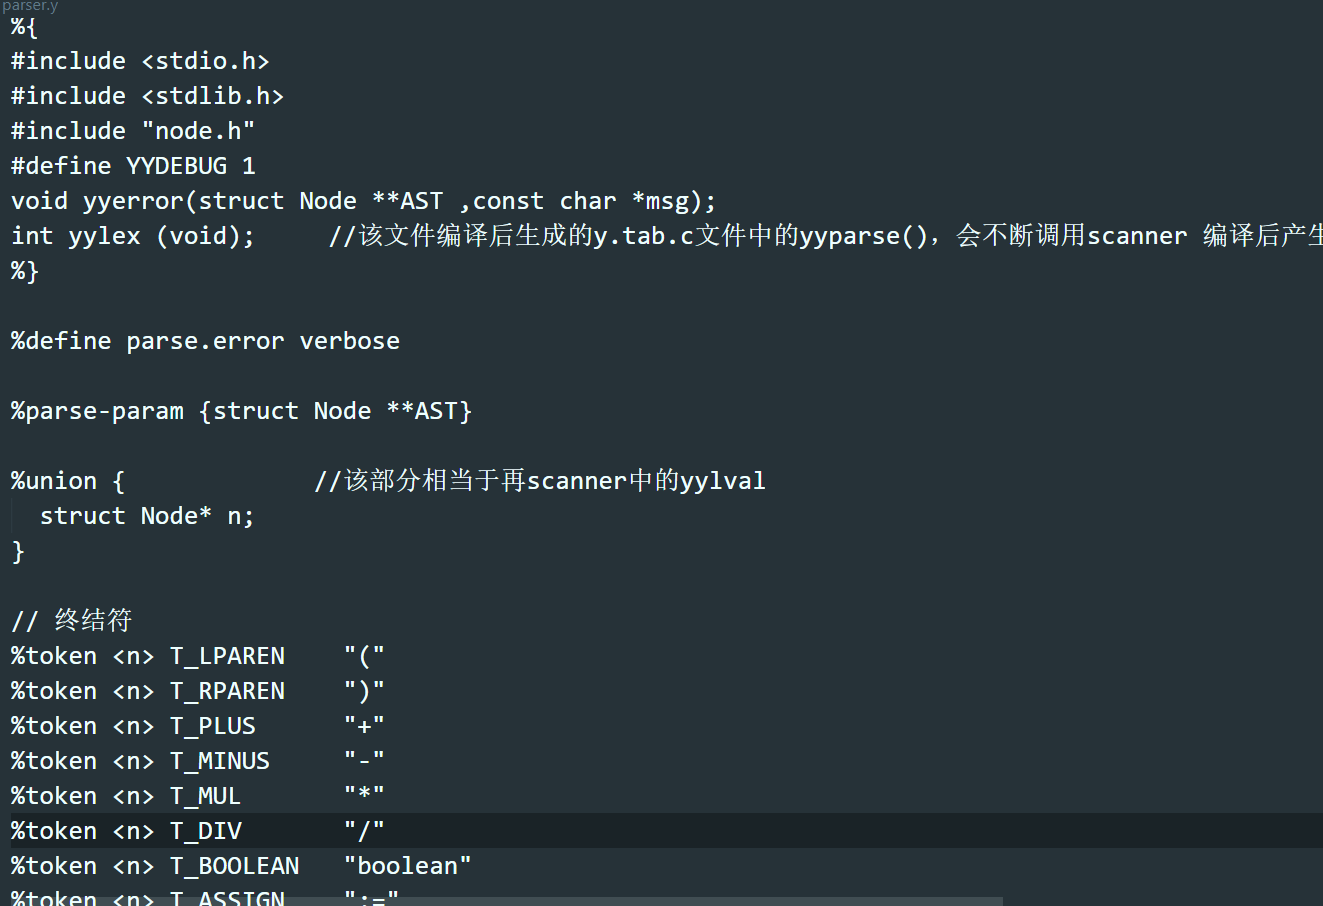Click the struct Node* n; line
The image size is (1323, 906).
tap(147, 516)
